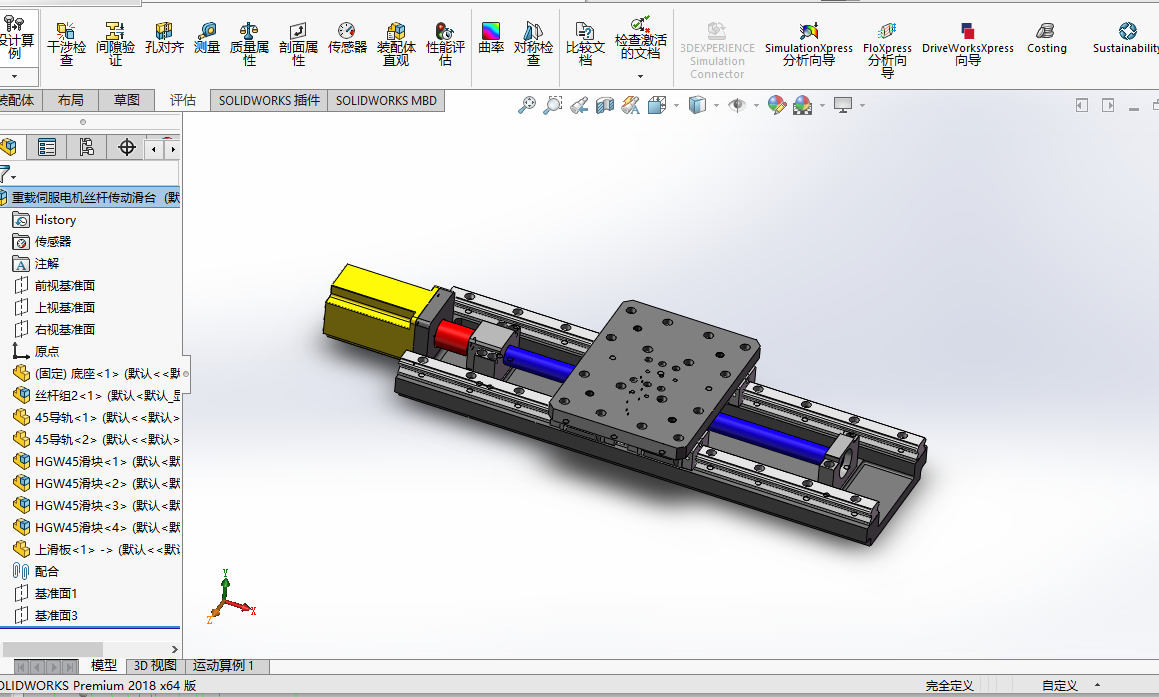Screen dimensions: 1159x697
Task: Open the SOLIDWORKS MBD tab
Action: pos(386,101)
